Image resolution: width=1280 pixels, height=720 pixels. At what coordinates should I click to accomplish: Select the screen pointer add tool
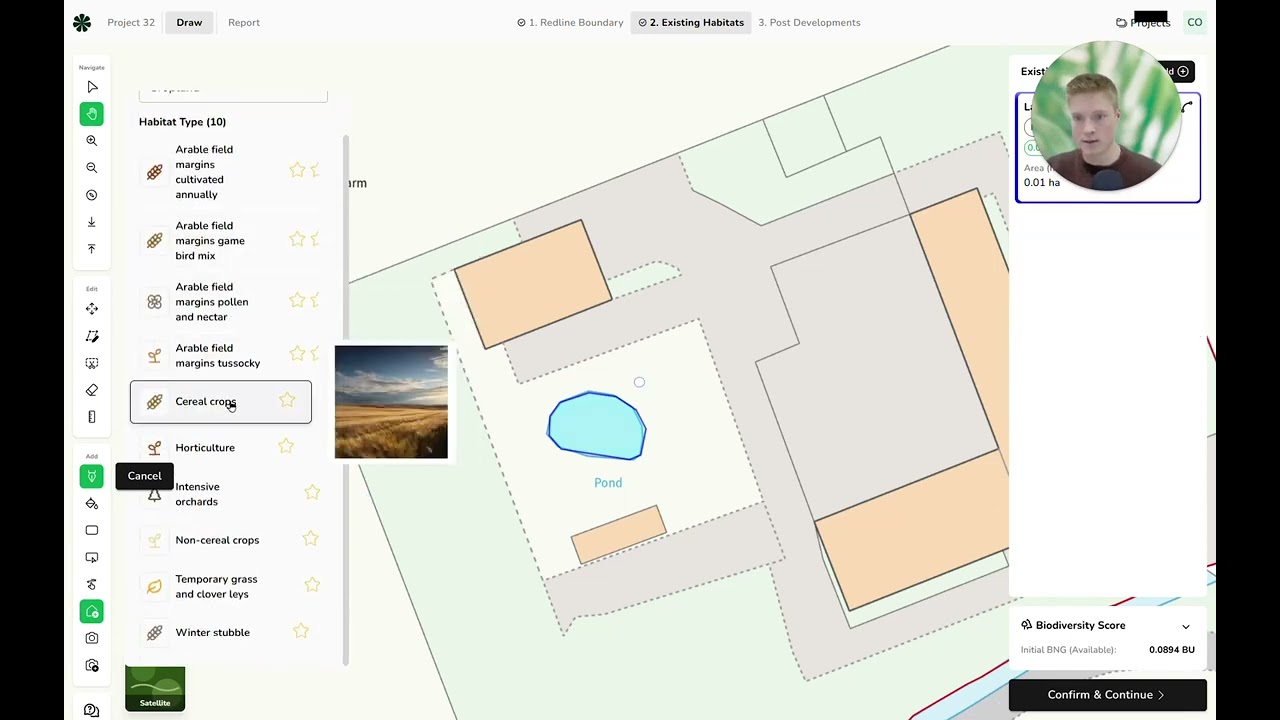(92, 557)
